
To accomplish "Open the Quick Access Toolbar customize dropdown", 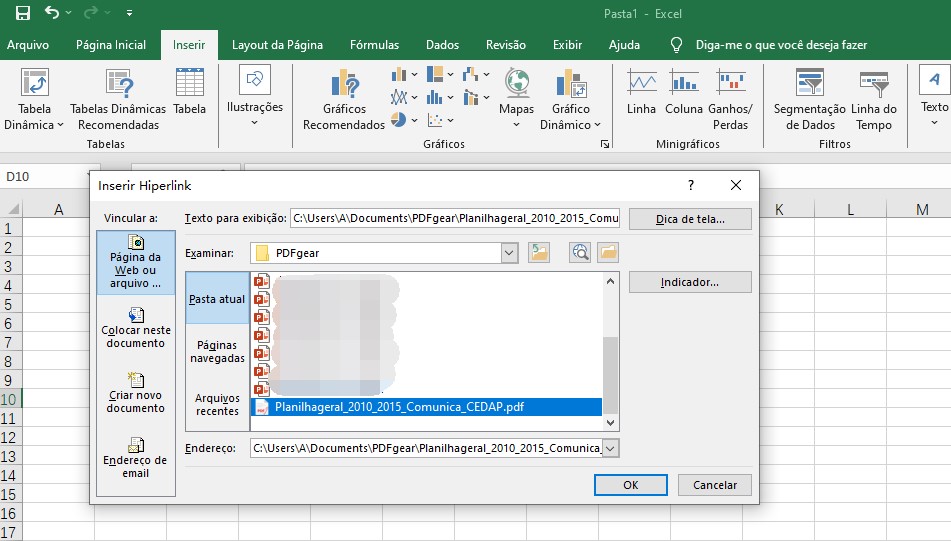I will 129,13.
